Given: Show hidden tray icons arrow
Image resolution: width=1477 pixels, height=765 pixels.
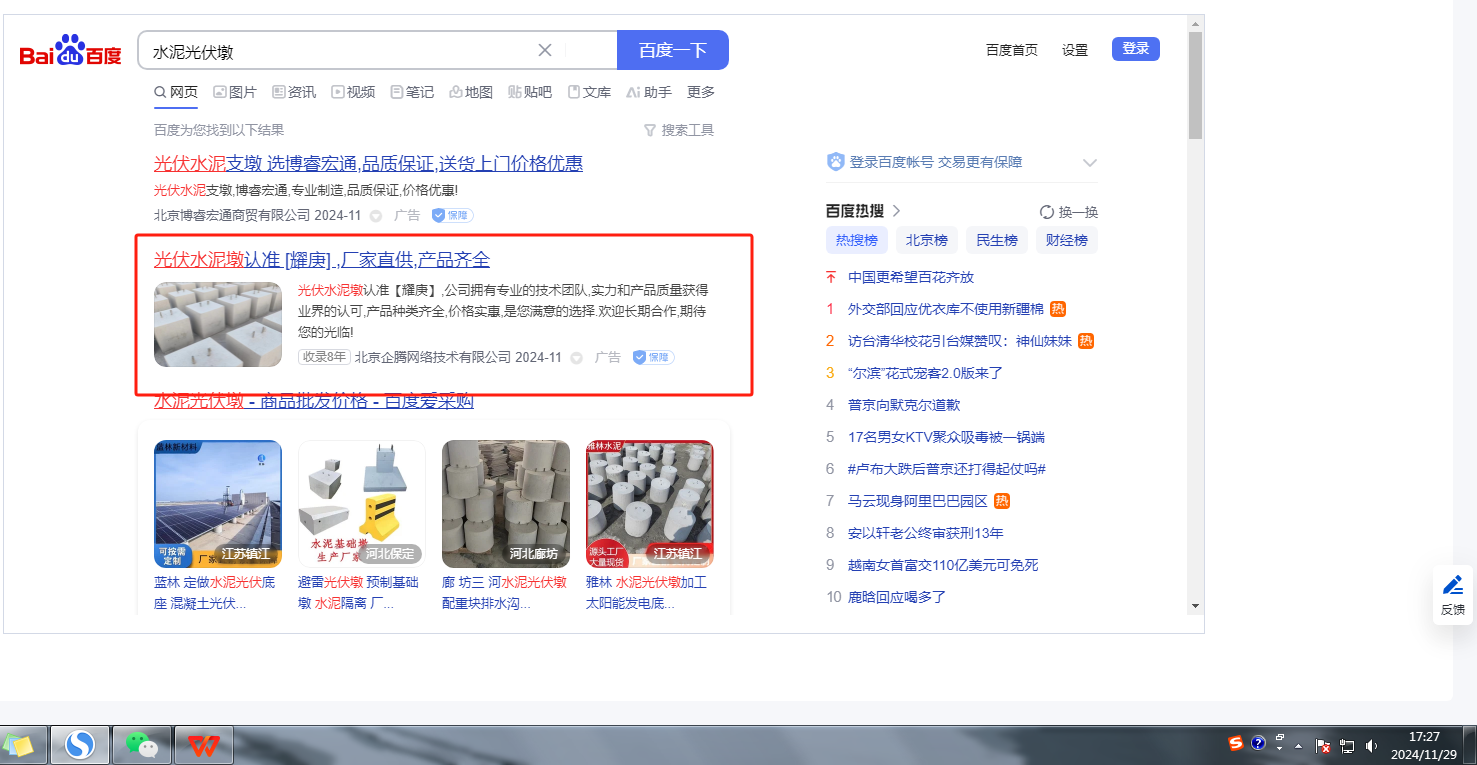Looking at the screenshot, I should pyautogui.click(x=1299, y=746).
